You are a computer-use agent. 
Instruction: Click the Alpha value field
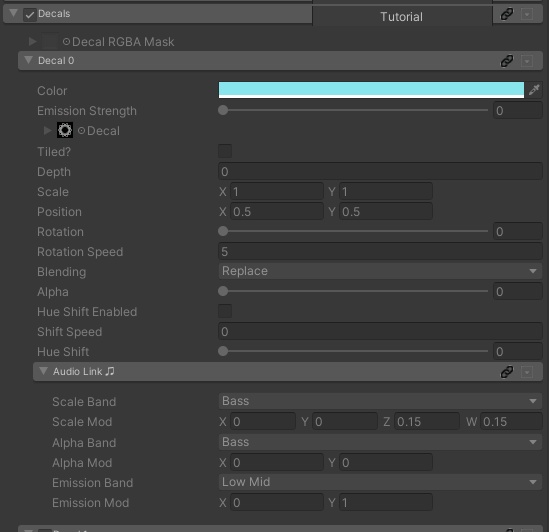pos(518,291)
